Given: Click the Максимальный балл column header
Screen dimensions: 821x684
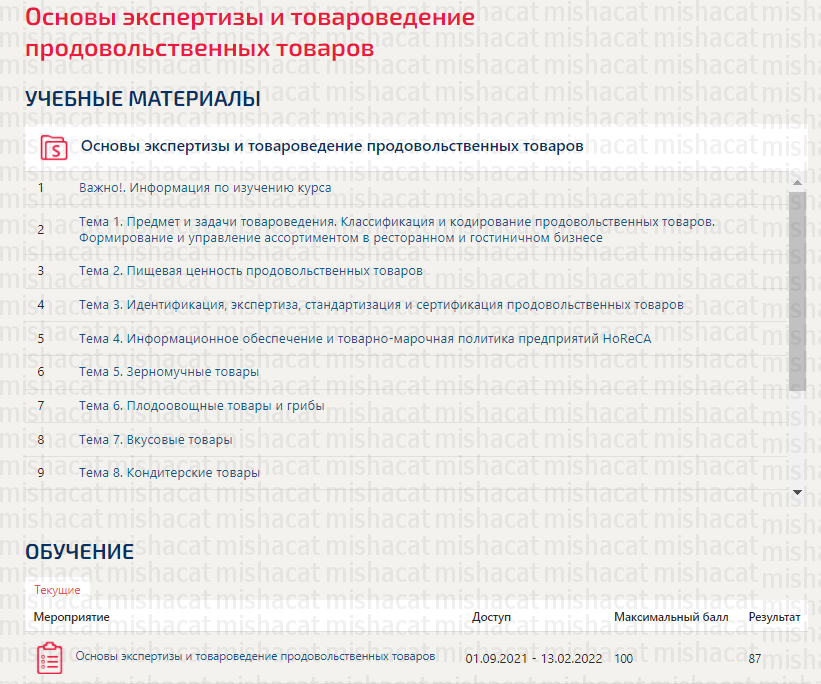Looking at the screenshot, I should click(671, 617).
